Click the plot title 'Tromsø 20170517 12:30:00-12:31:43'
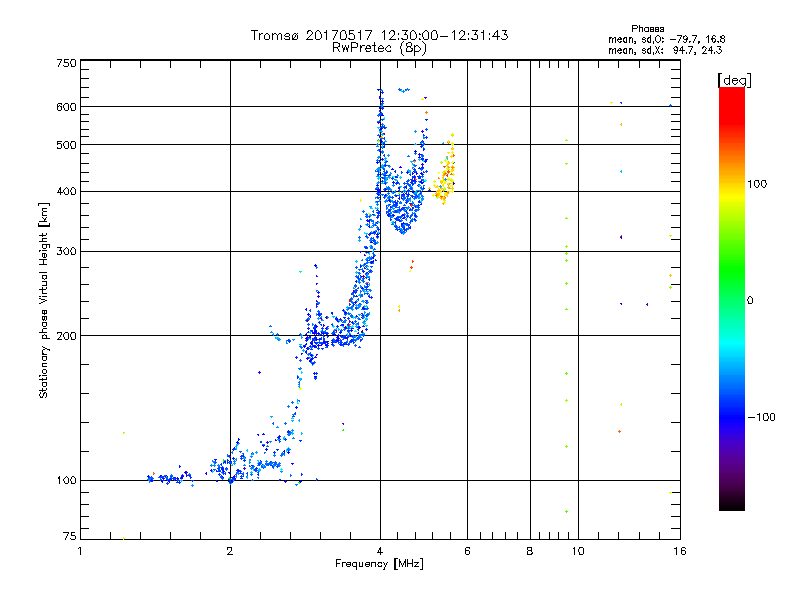The image size is (800, 600). tap(379, 35)
